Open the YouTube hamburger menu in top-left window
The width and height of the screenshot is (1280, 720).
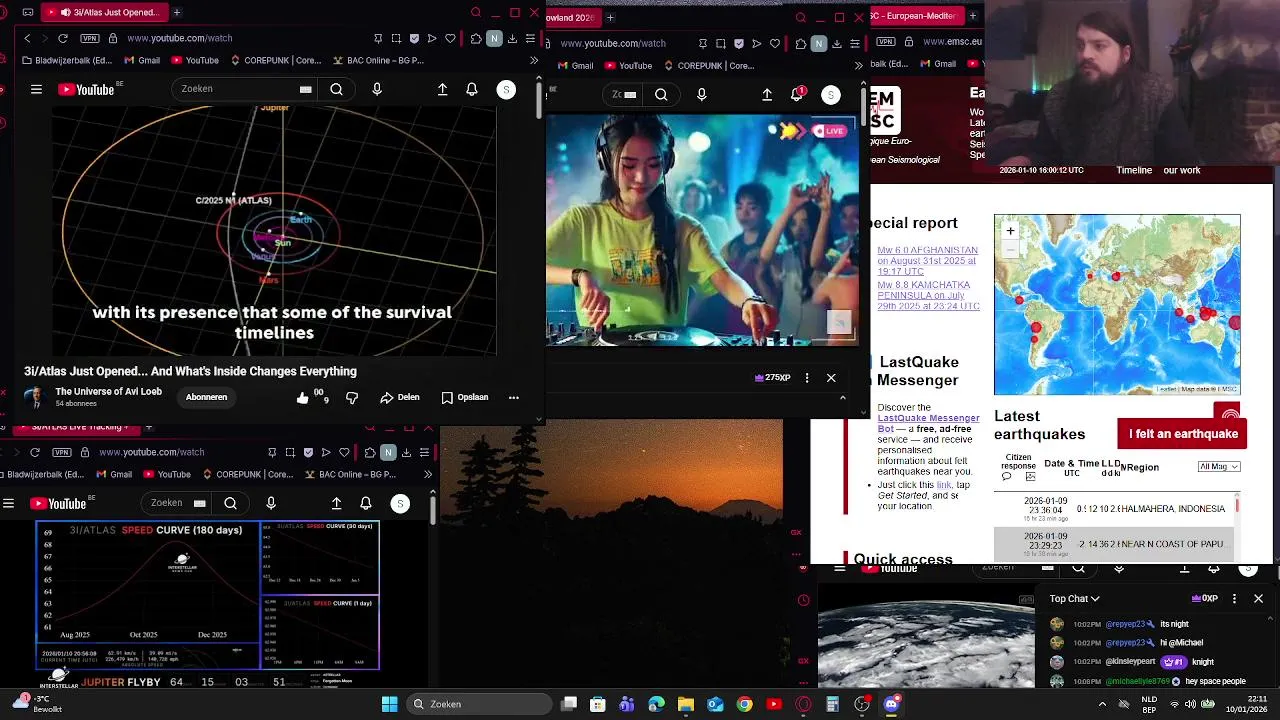click(36, 89)
